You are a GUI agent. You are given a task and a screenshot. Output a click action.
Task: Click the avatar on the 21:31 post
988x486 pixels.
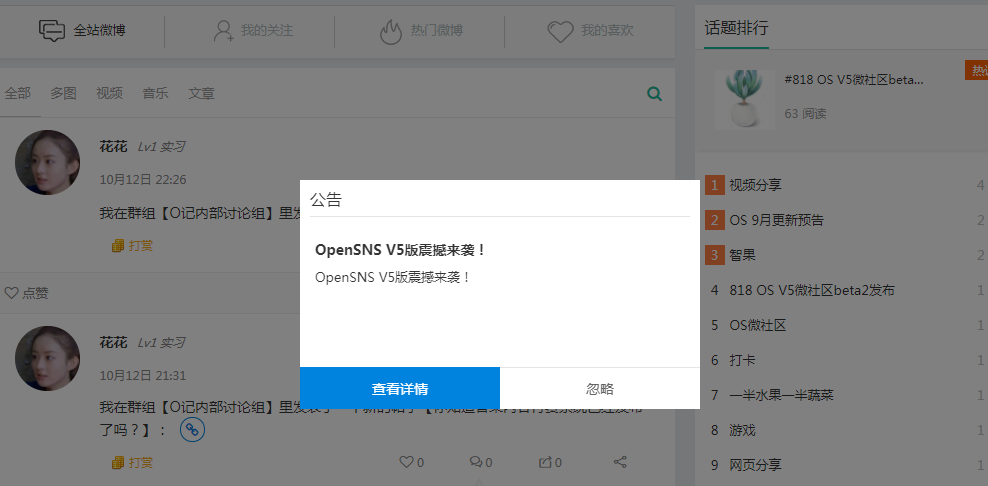coord(47,358)
